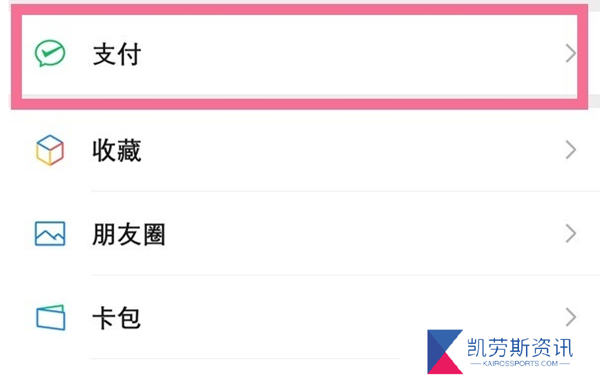This screenshot has height=377, width=600.
Task: Tap the Moments landscape picture icon
Action: 50,233
